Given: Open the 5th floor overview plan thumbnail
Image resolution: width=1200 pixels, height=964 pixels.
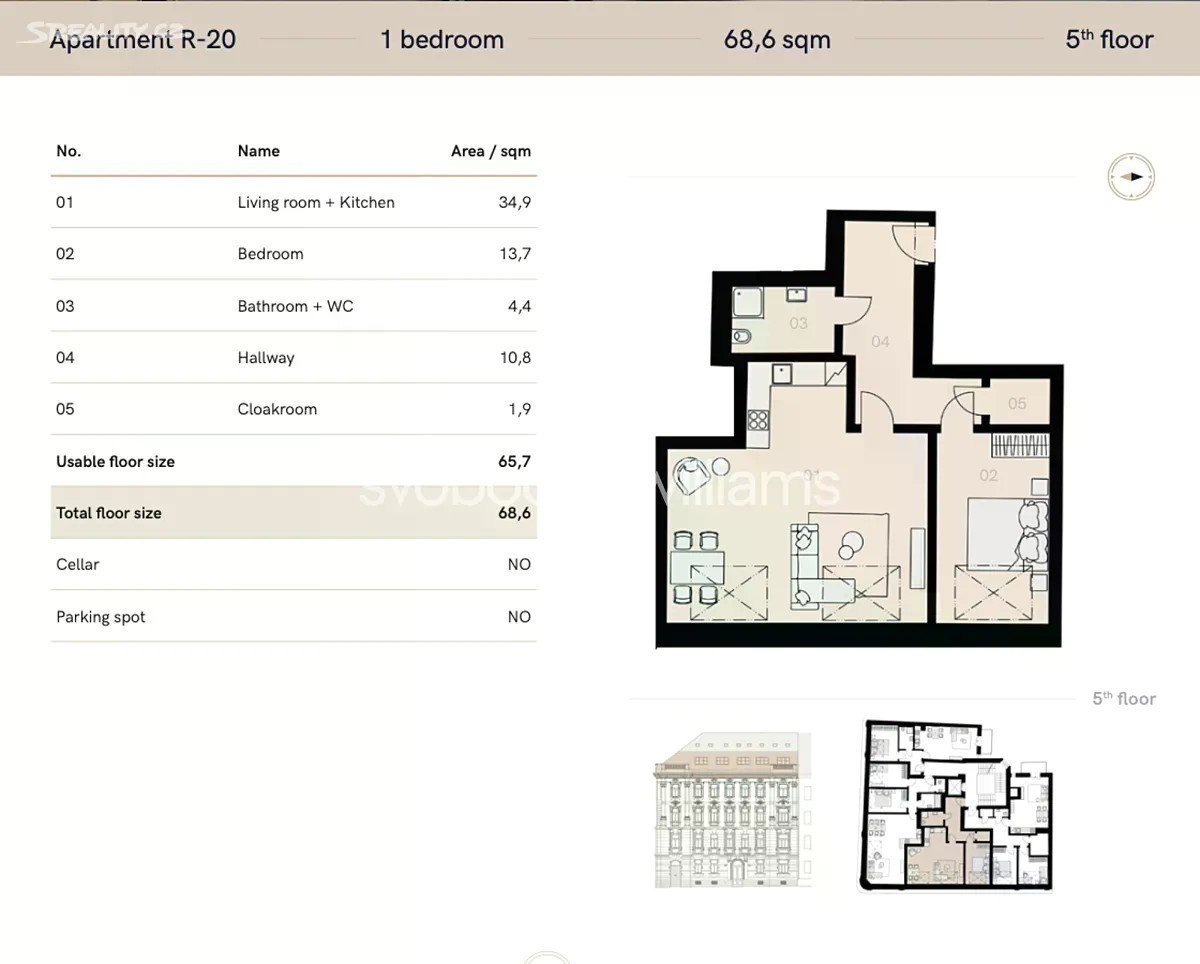Looking at the screenshot, I should (x=956, y=805).
